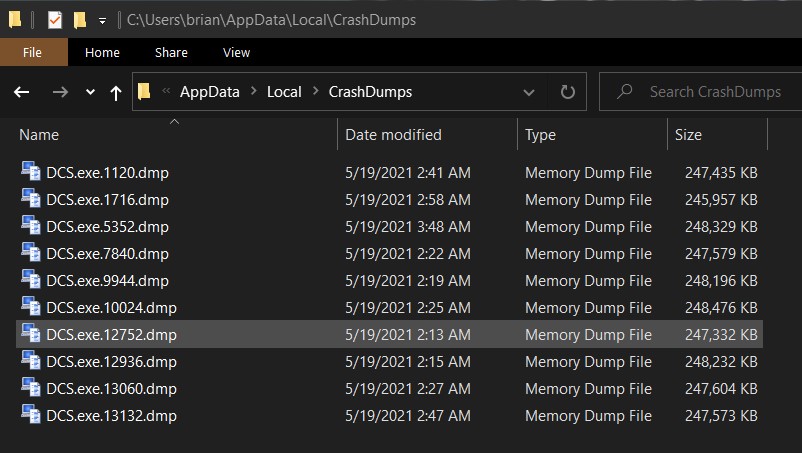Open the File menu
The height and width of the screenshot is (453, 802).
click(33, 52)
